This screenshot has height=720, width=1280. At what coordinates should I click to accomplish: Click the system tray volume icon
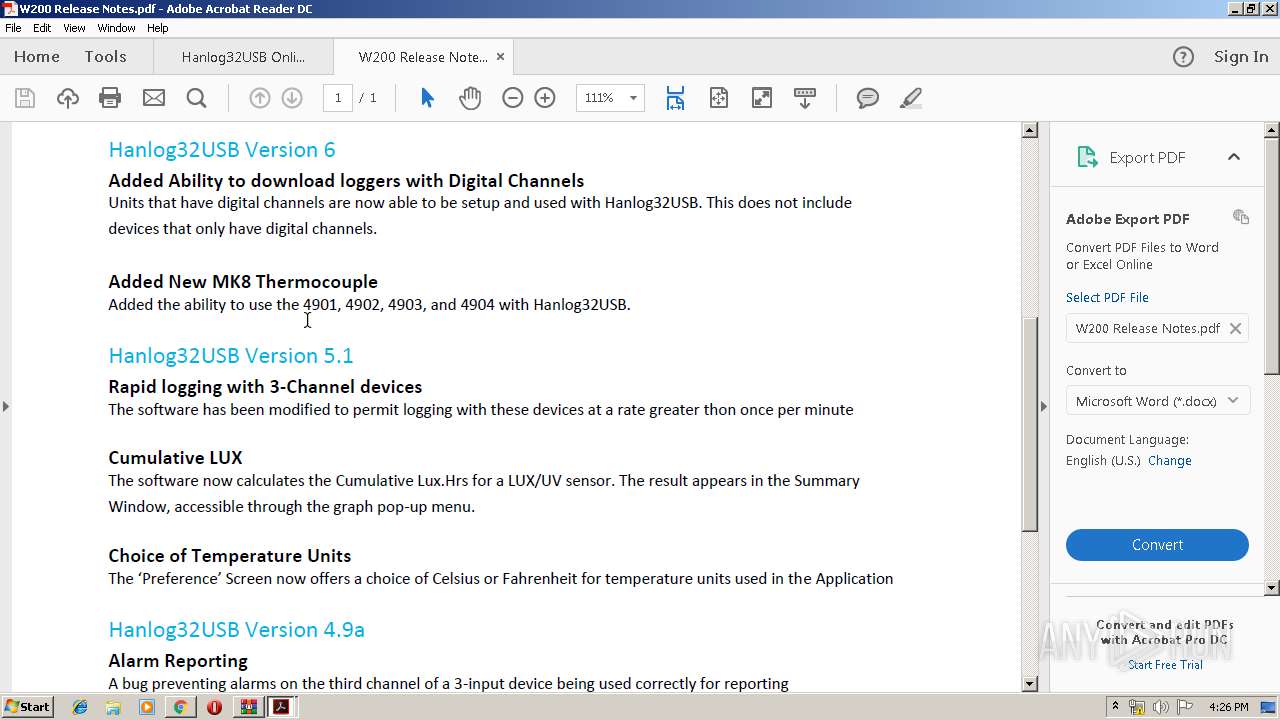[x=1161, y=707]
